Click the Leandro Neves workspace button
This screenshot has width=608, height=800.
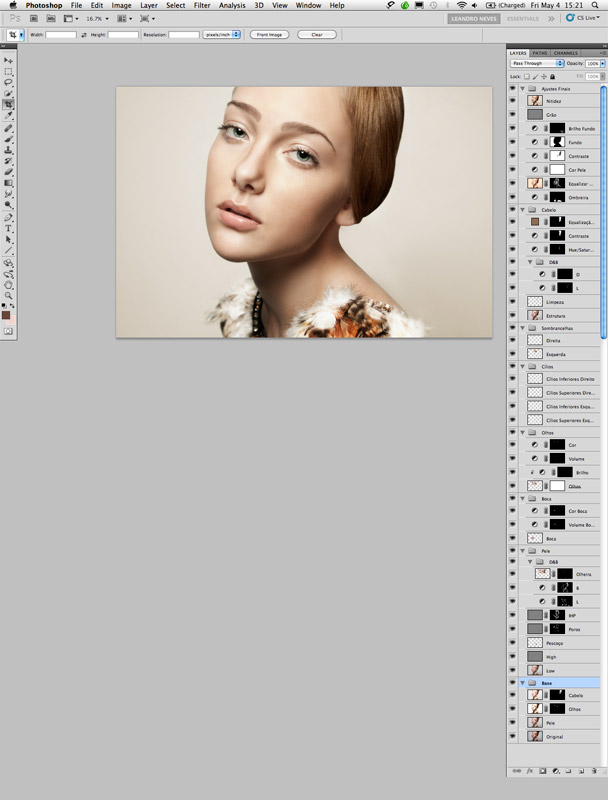[x=474, y=18]
